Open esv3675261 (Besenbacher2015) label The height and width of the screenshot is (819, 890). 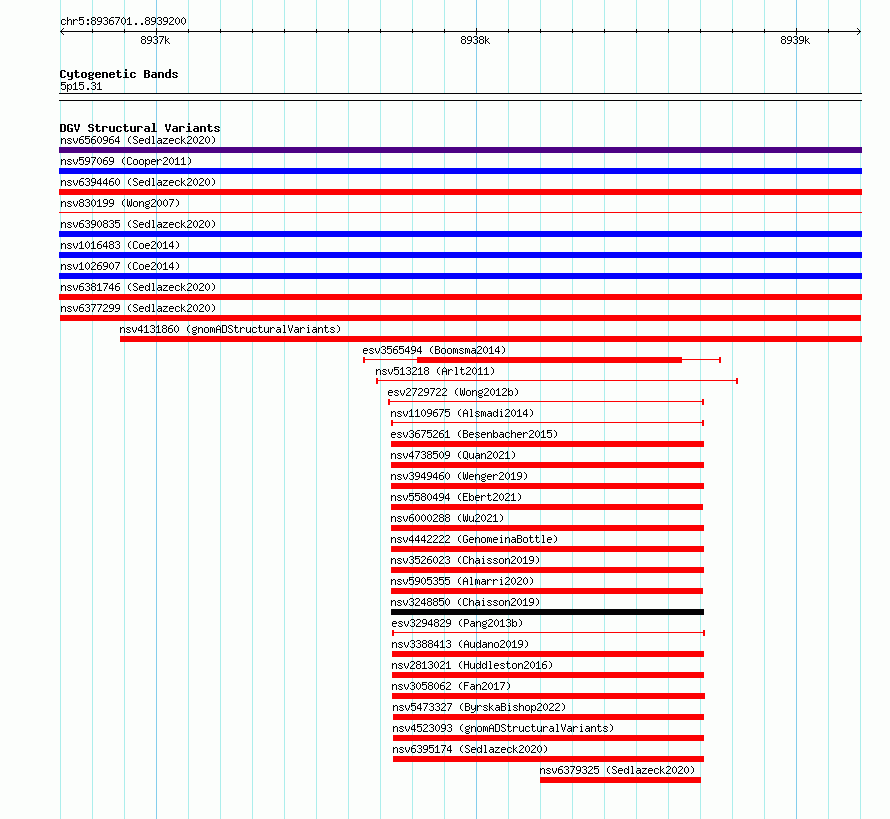point(474,434)
